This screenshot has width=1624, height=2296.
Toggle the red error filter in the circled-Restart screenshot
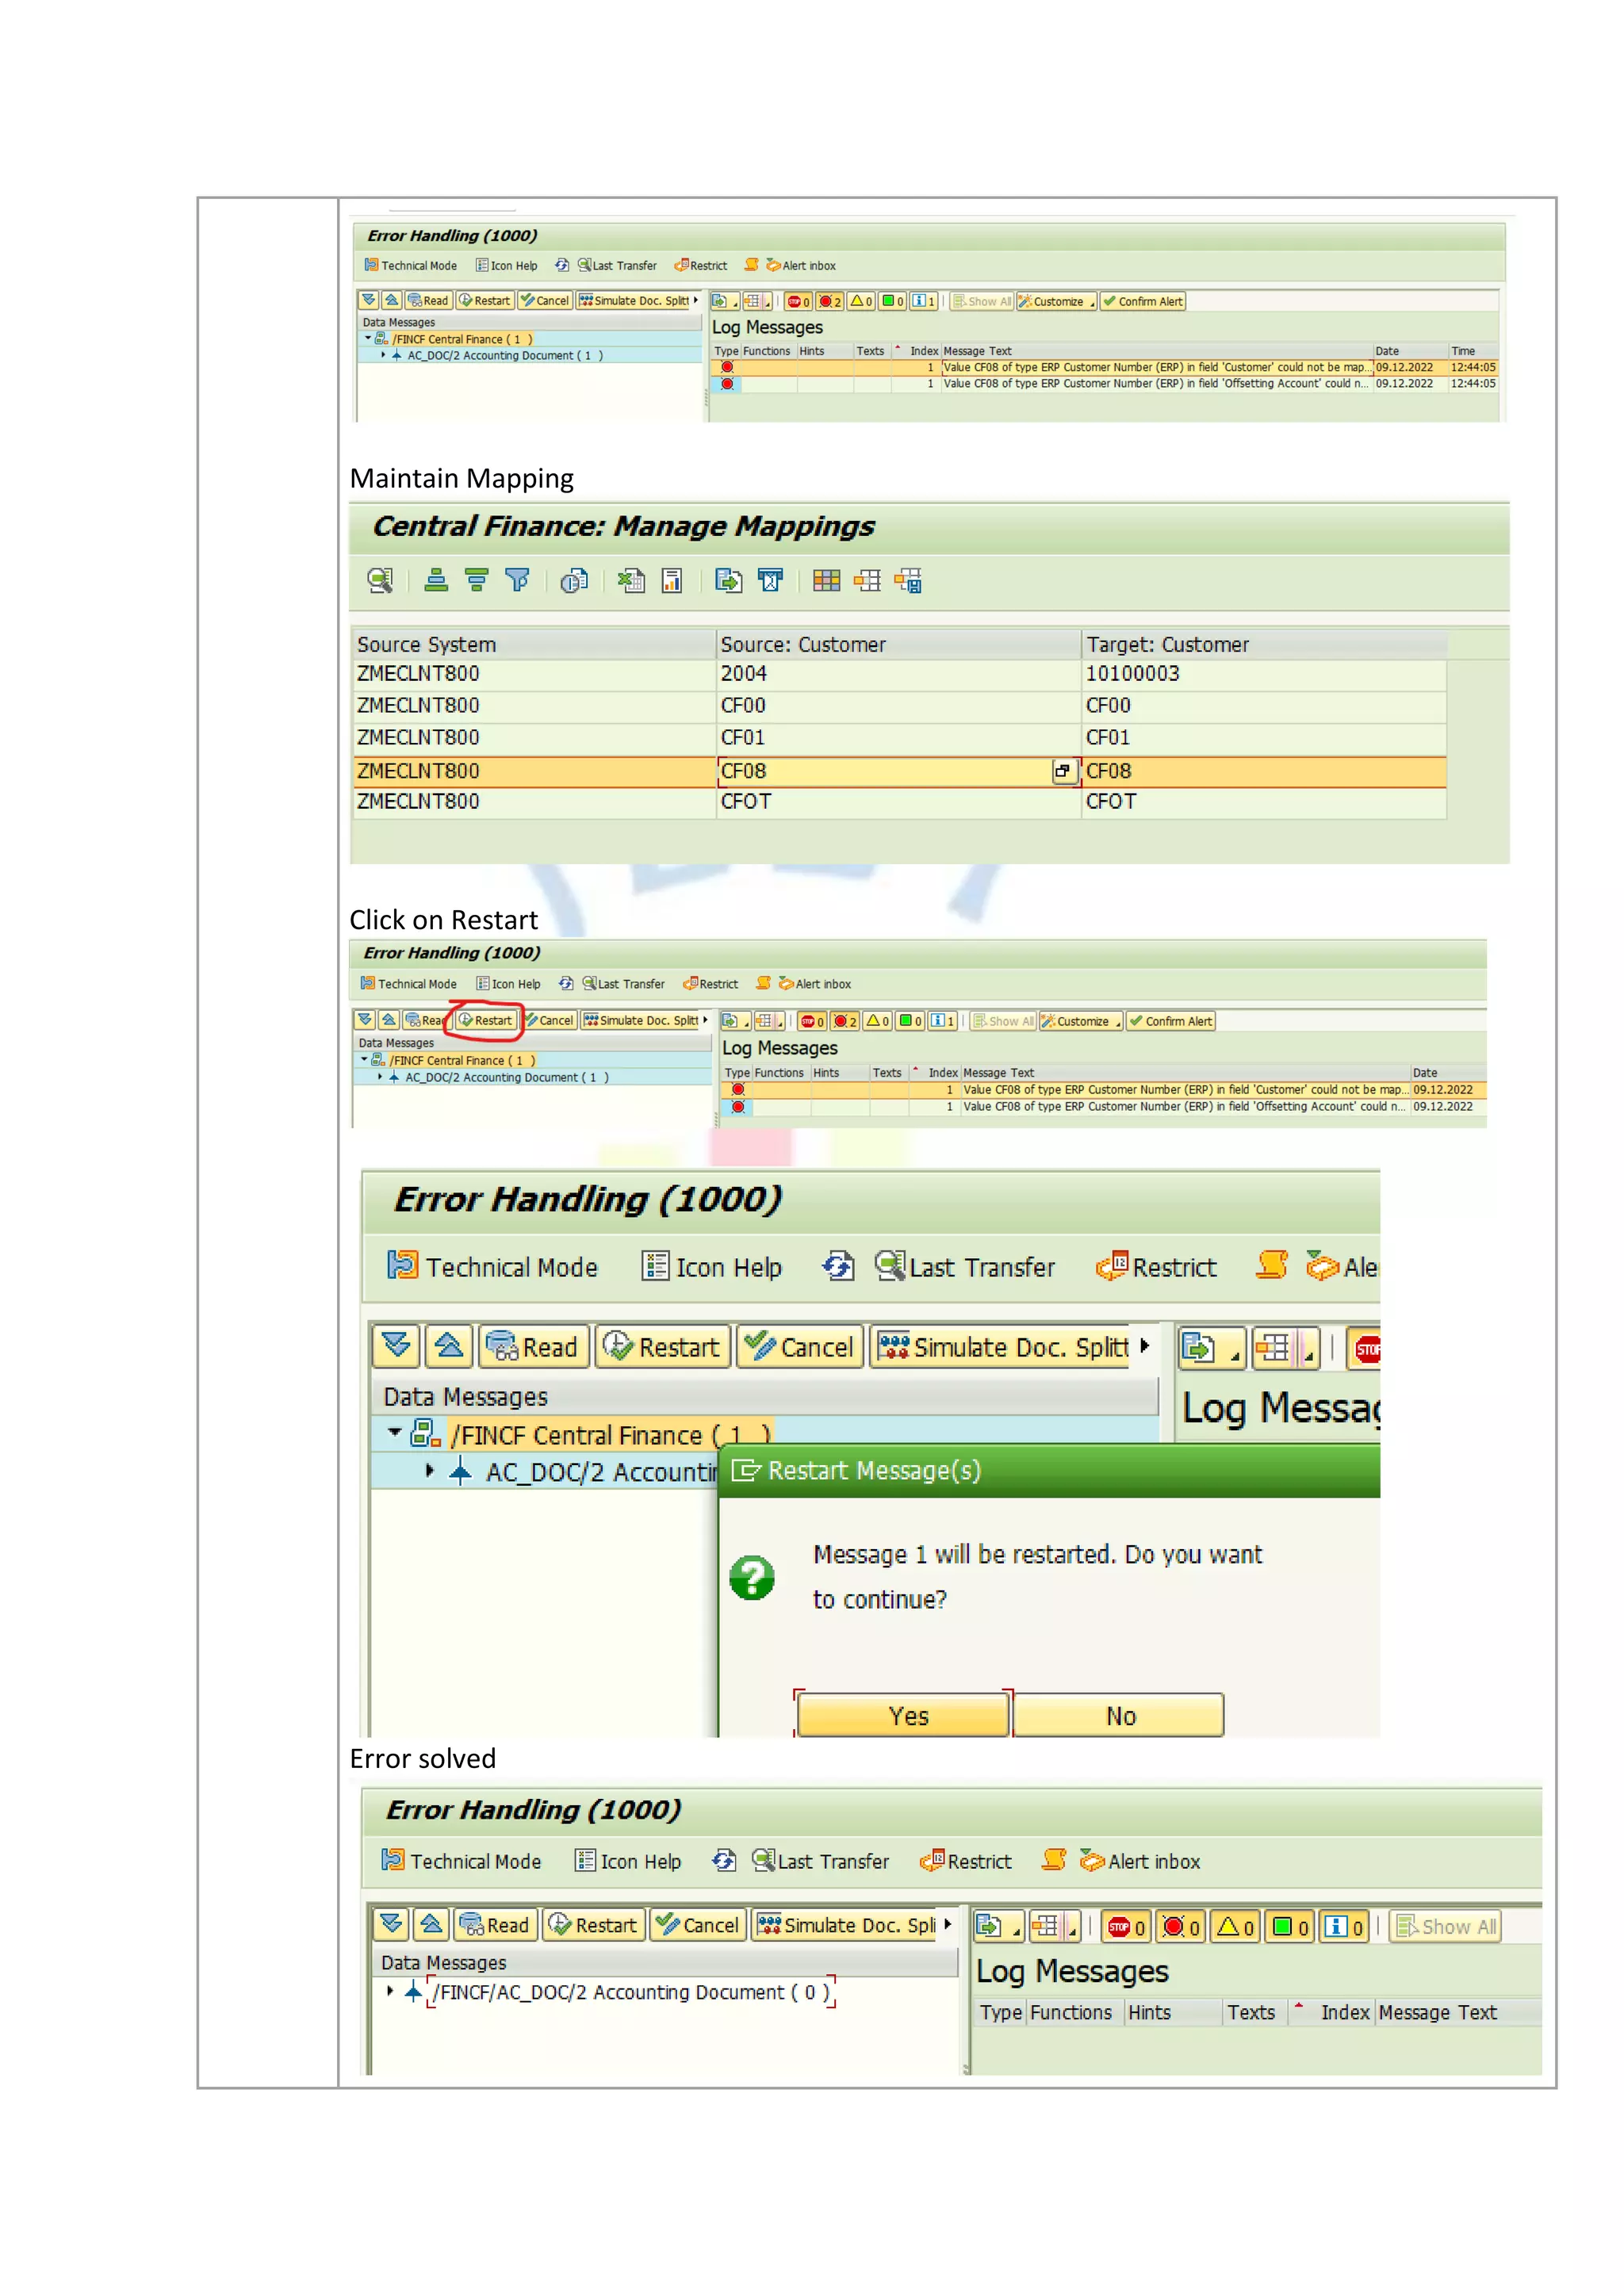(844, 1021)
